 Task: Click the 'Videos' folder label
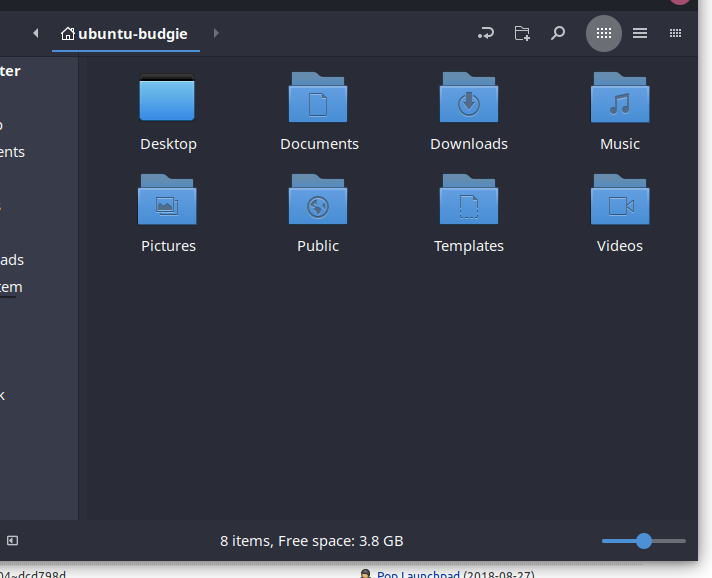point(620,246)
